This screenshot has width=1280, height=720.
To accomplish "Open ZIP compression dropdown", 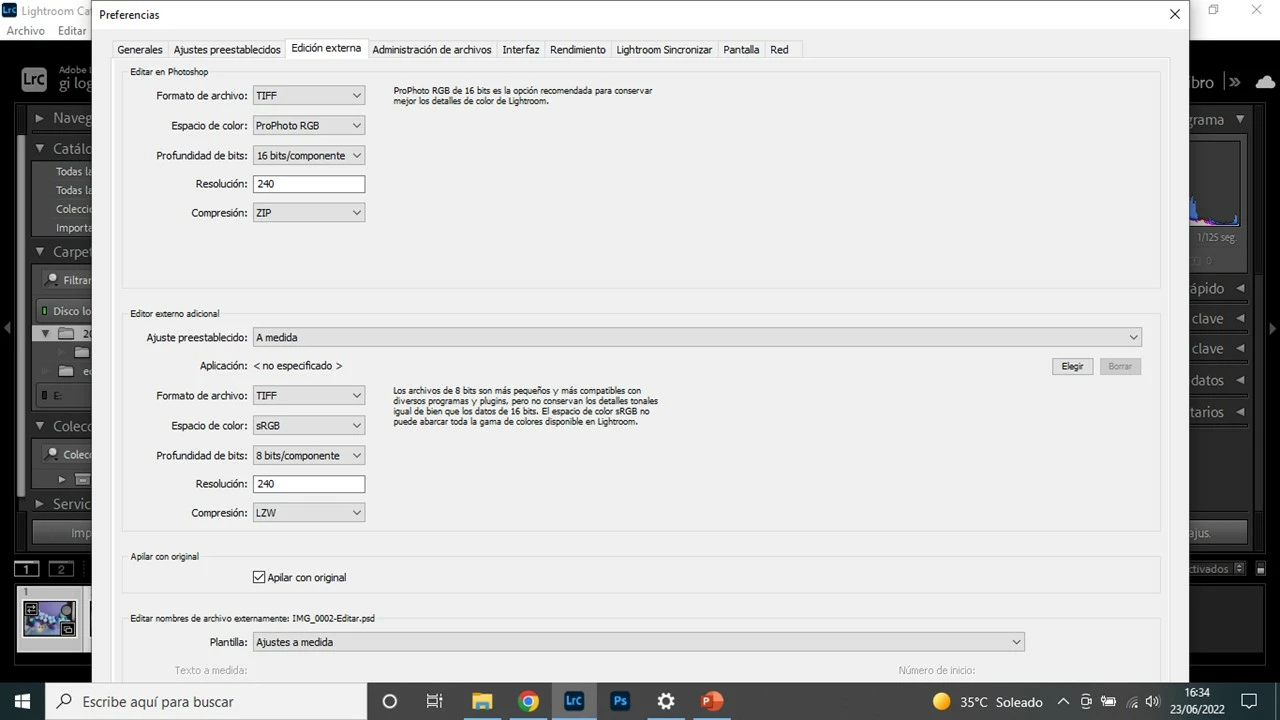I will tap(308, 213).
